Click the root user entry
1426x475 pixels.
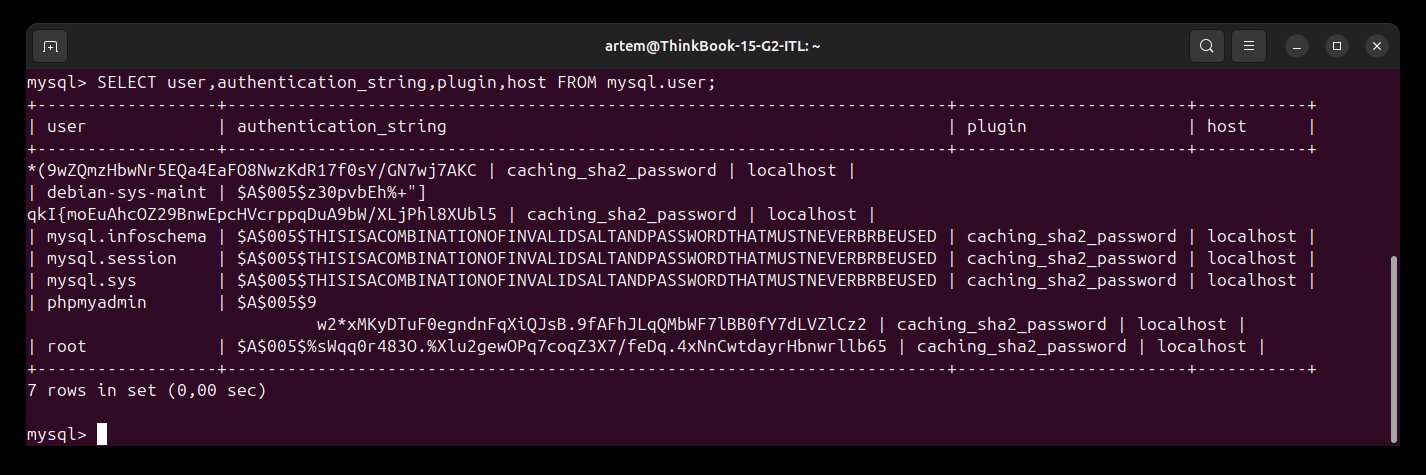point(67,347)
